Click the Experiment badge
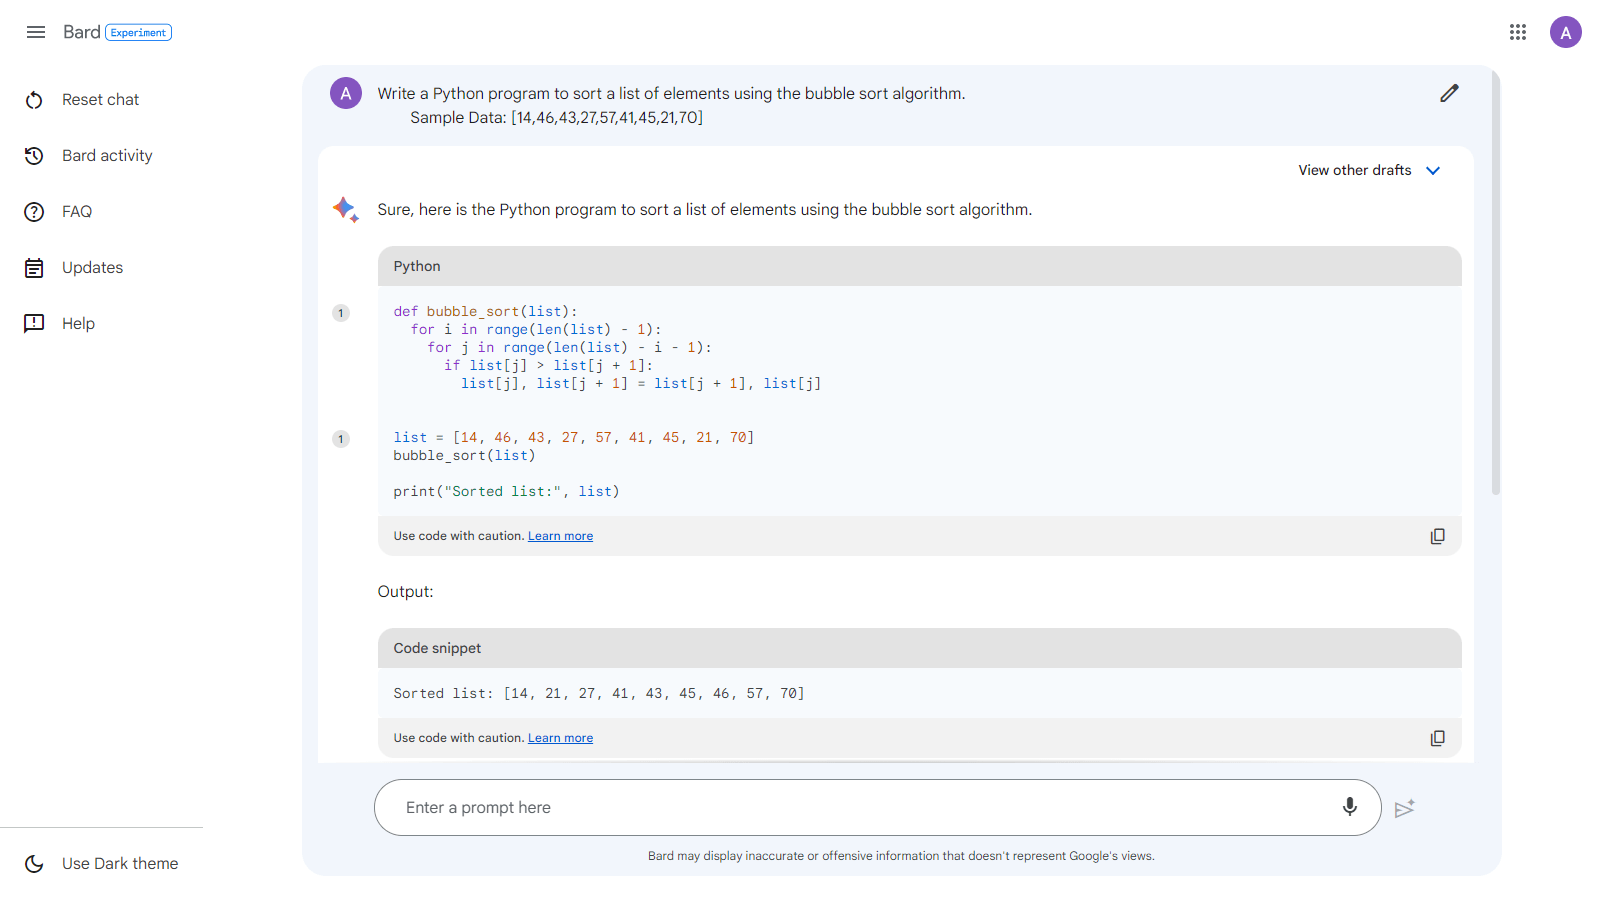This screenshot has height=900, width=1600. 138,32
